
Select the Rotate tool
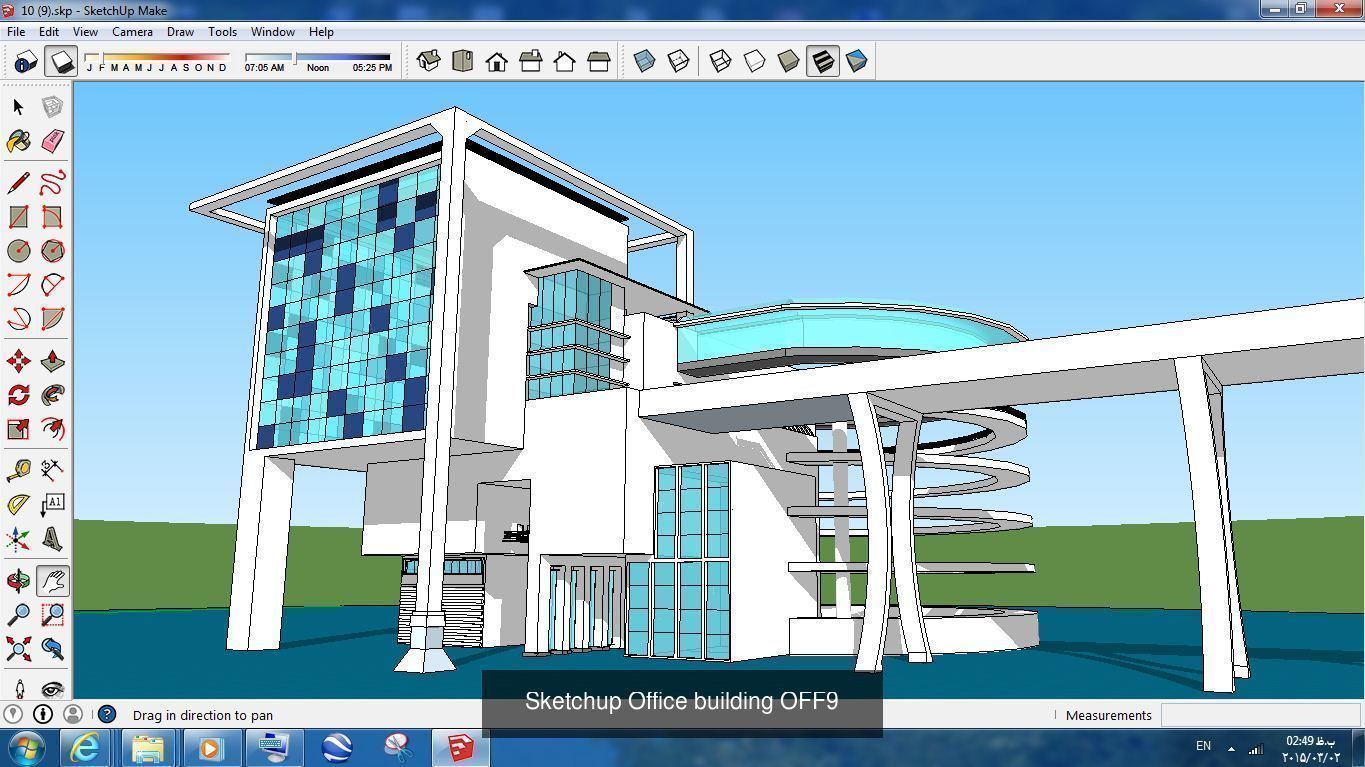click(x=18, y=395)
